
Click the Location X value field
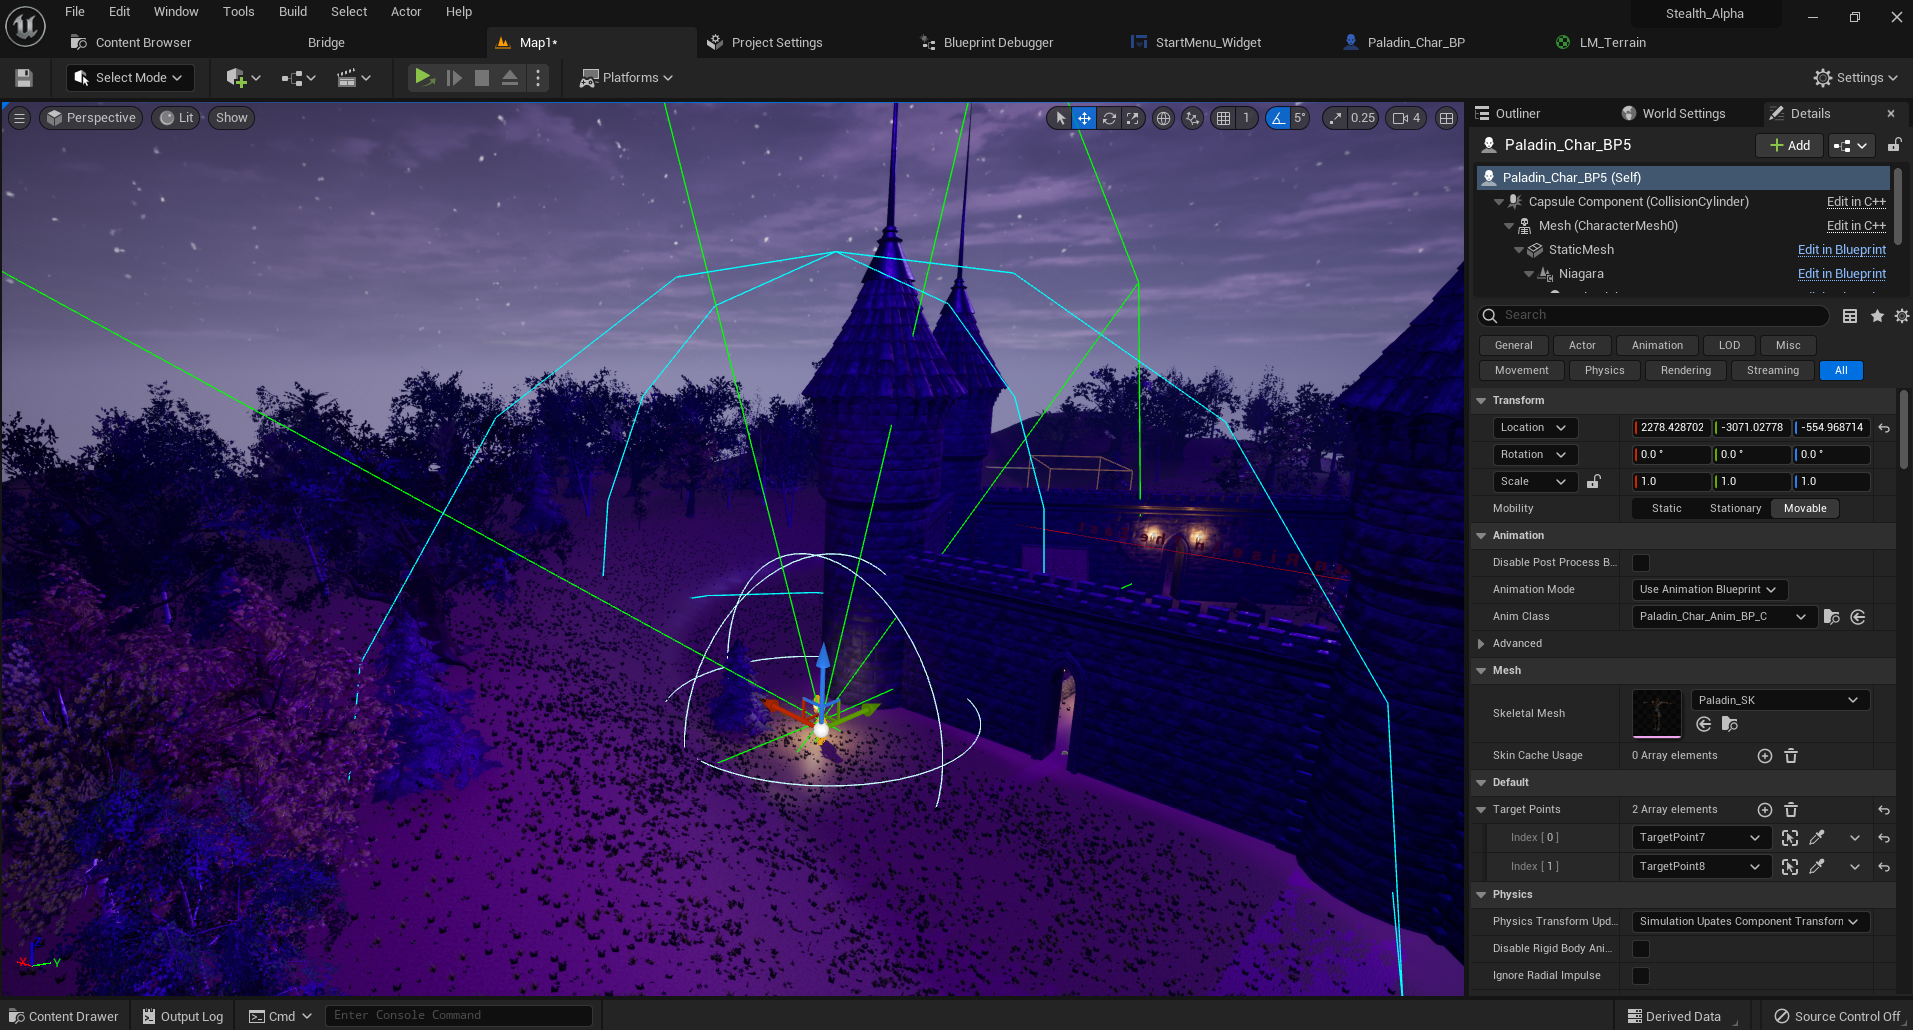[1672, 428]
